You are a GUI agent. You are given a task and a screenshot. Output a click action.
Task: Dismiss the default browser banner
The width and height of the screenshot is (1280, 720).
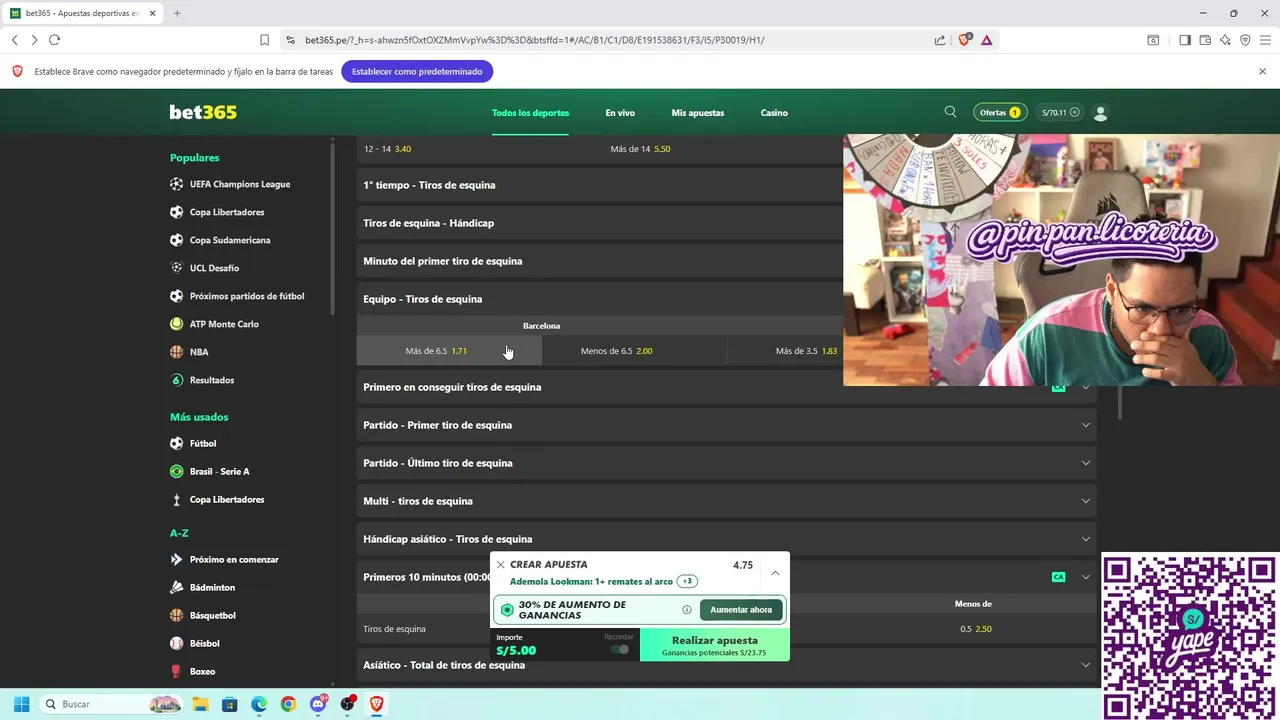pyautogui.click(x=1262, y=71)
